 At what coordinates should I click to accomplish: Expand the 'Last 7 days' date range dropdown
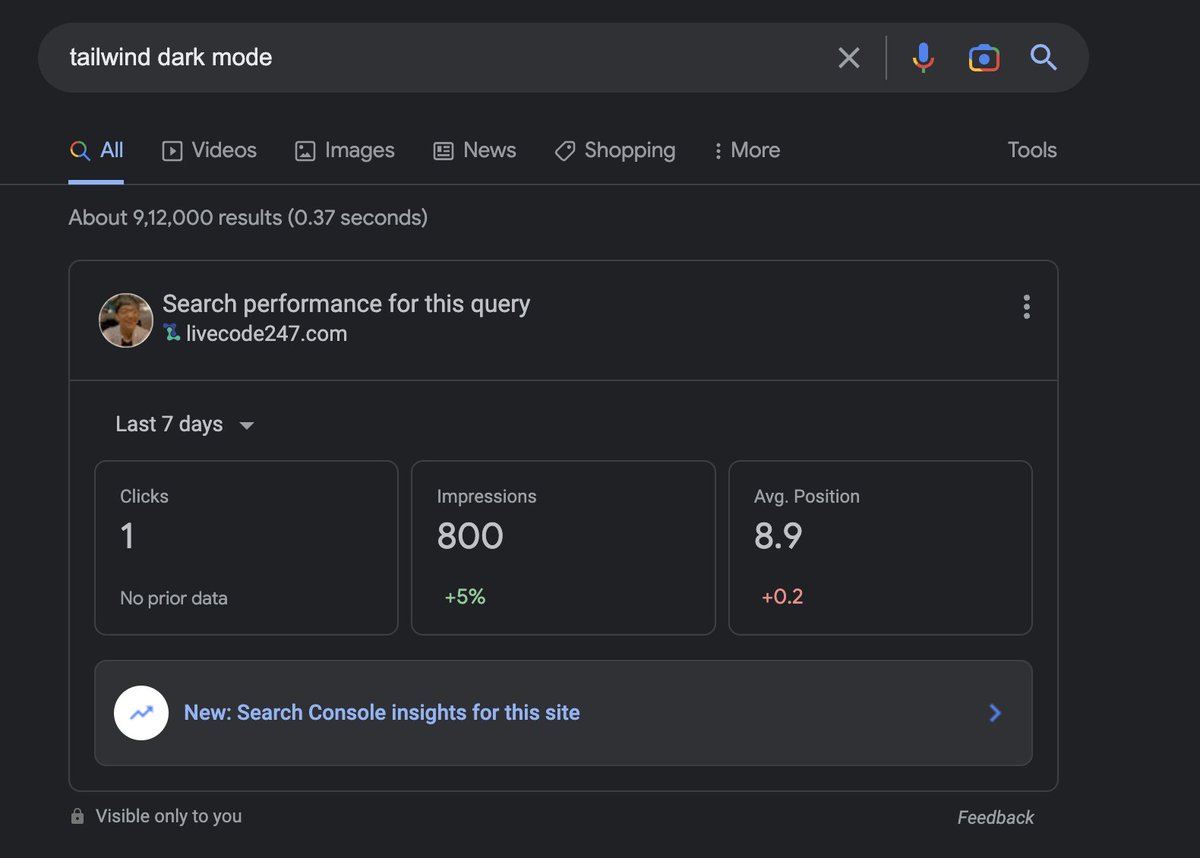coord(185,424)
